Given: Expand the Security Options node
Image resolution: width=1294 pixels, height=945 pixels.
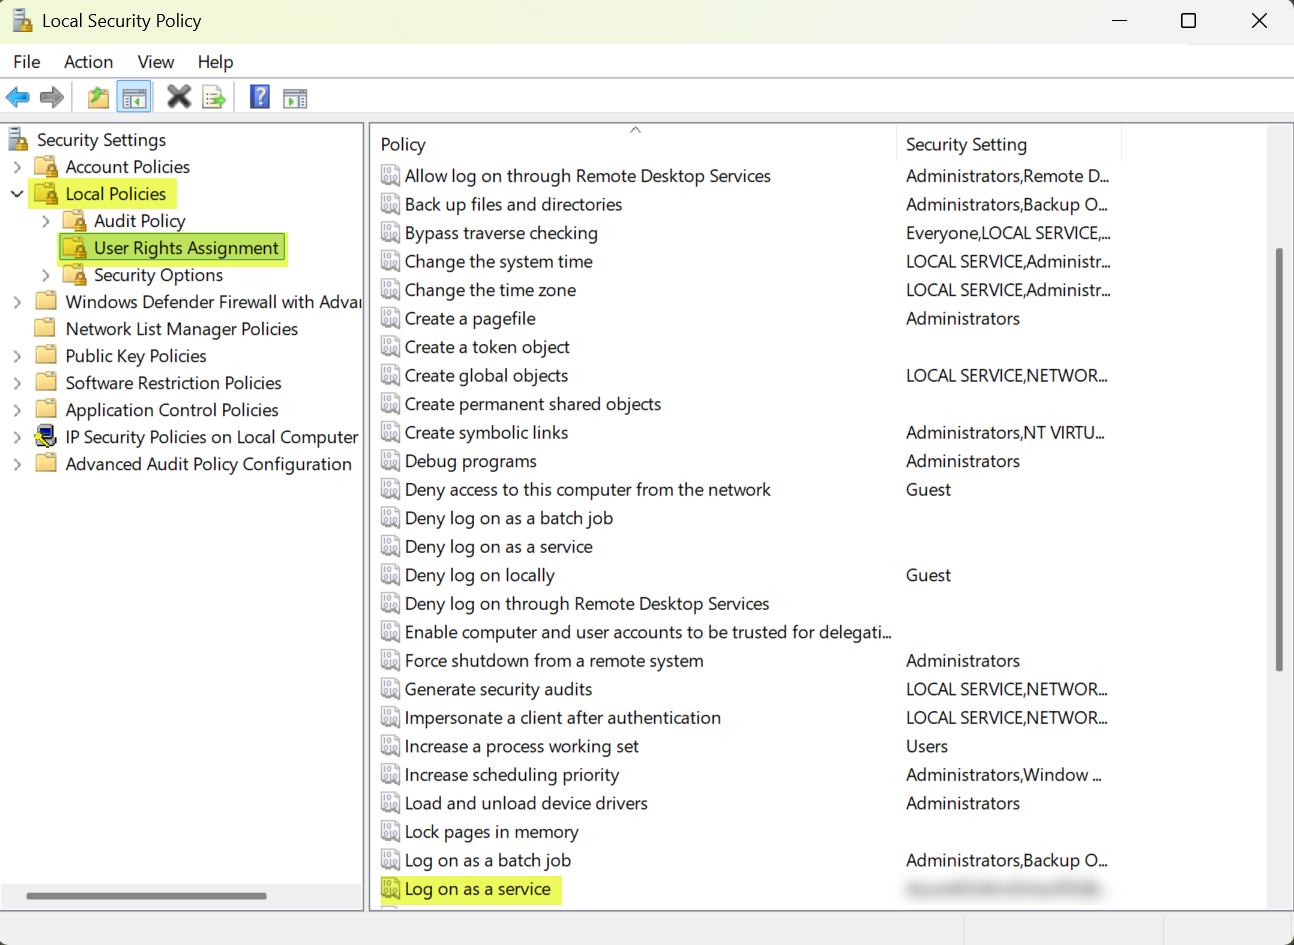Looking at the screenshot, I should (46, 275).
